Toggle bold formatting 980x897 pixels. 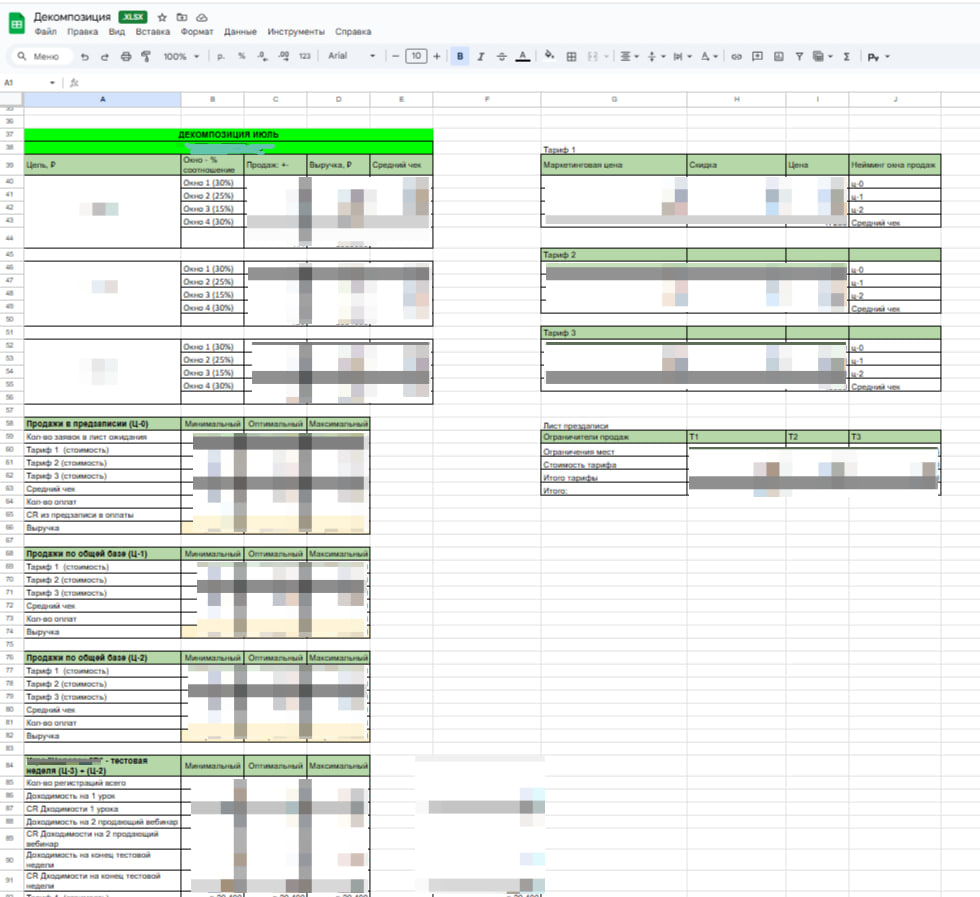(460, 57)
